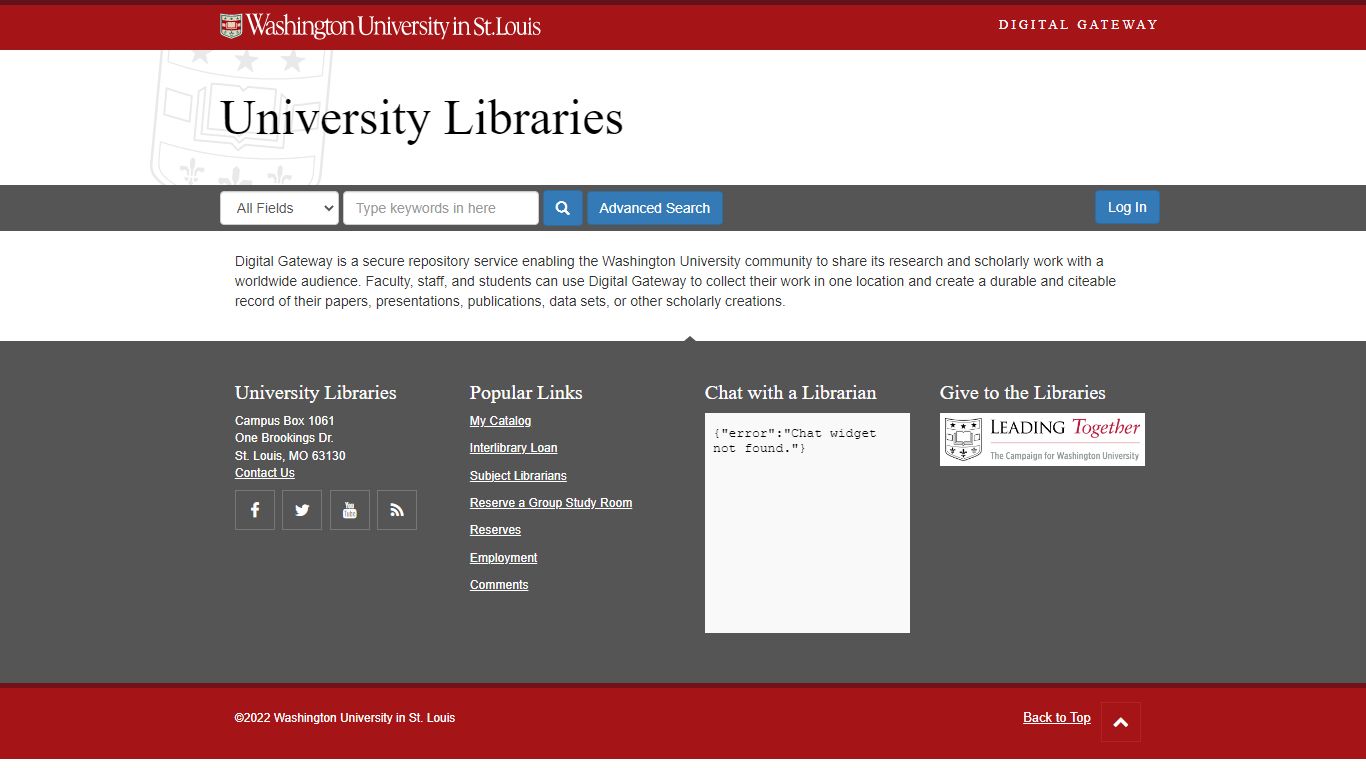The height and width of the screenshot is (768, 1366).
Task: Click the Give to the Libraries heading
Action: 1022,393
